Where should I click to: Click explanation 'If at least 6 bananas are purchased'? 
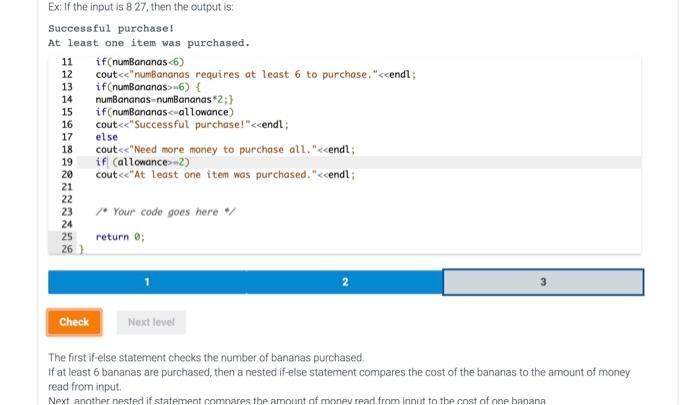(339, 379)
